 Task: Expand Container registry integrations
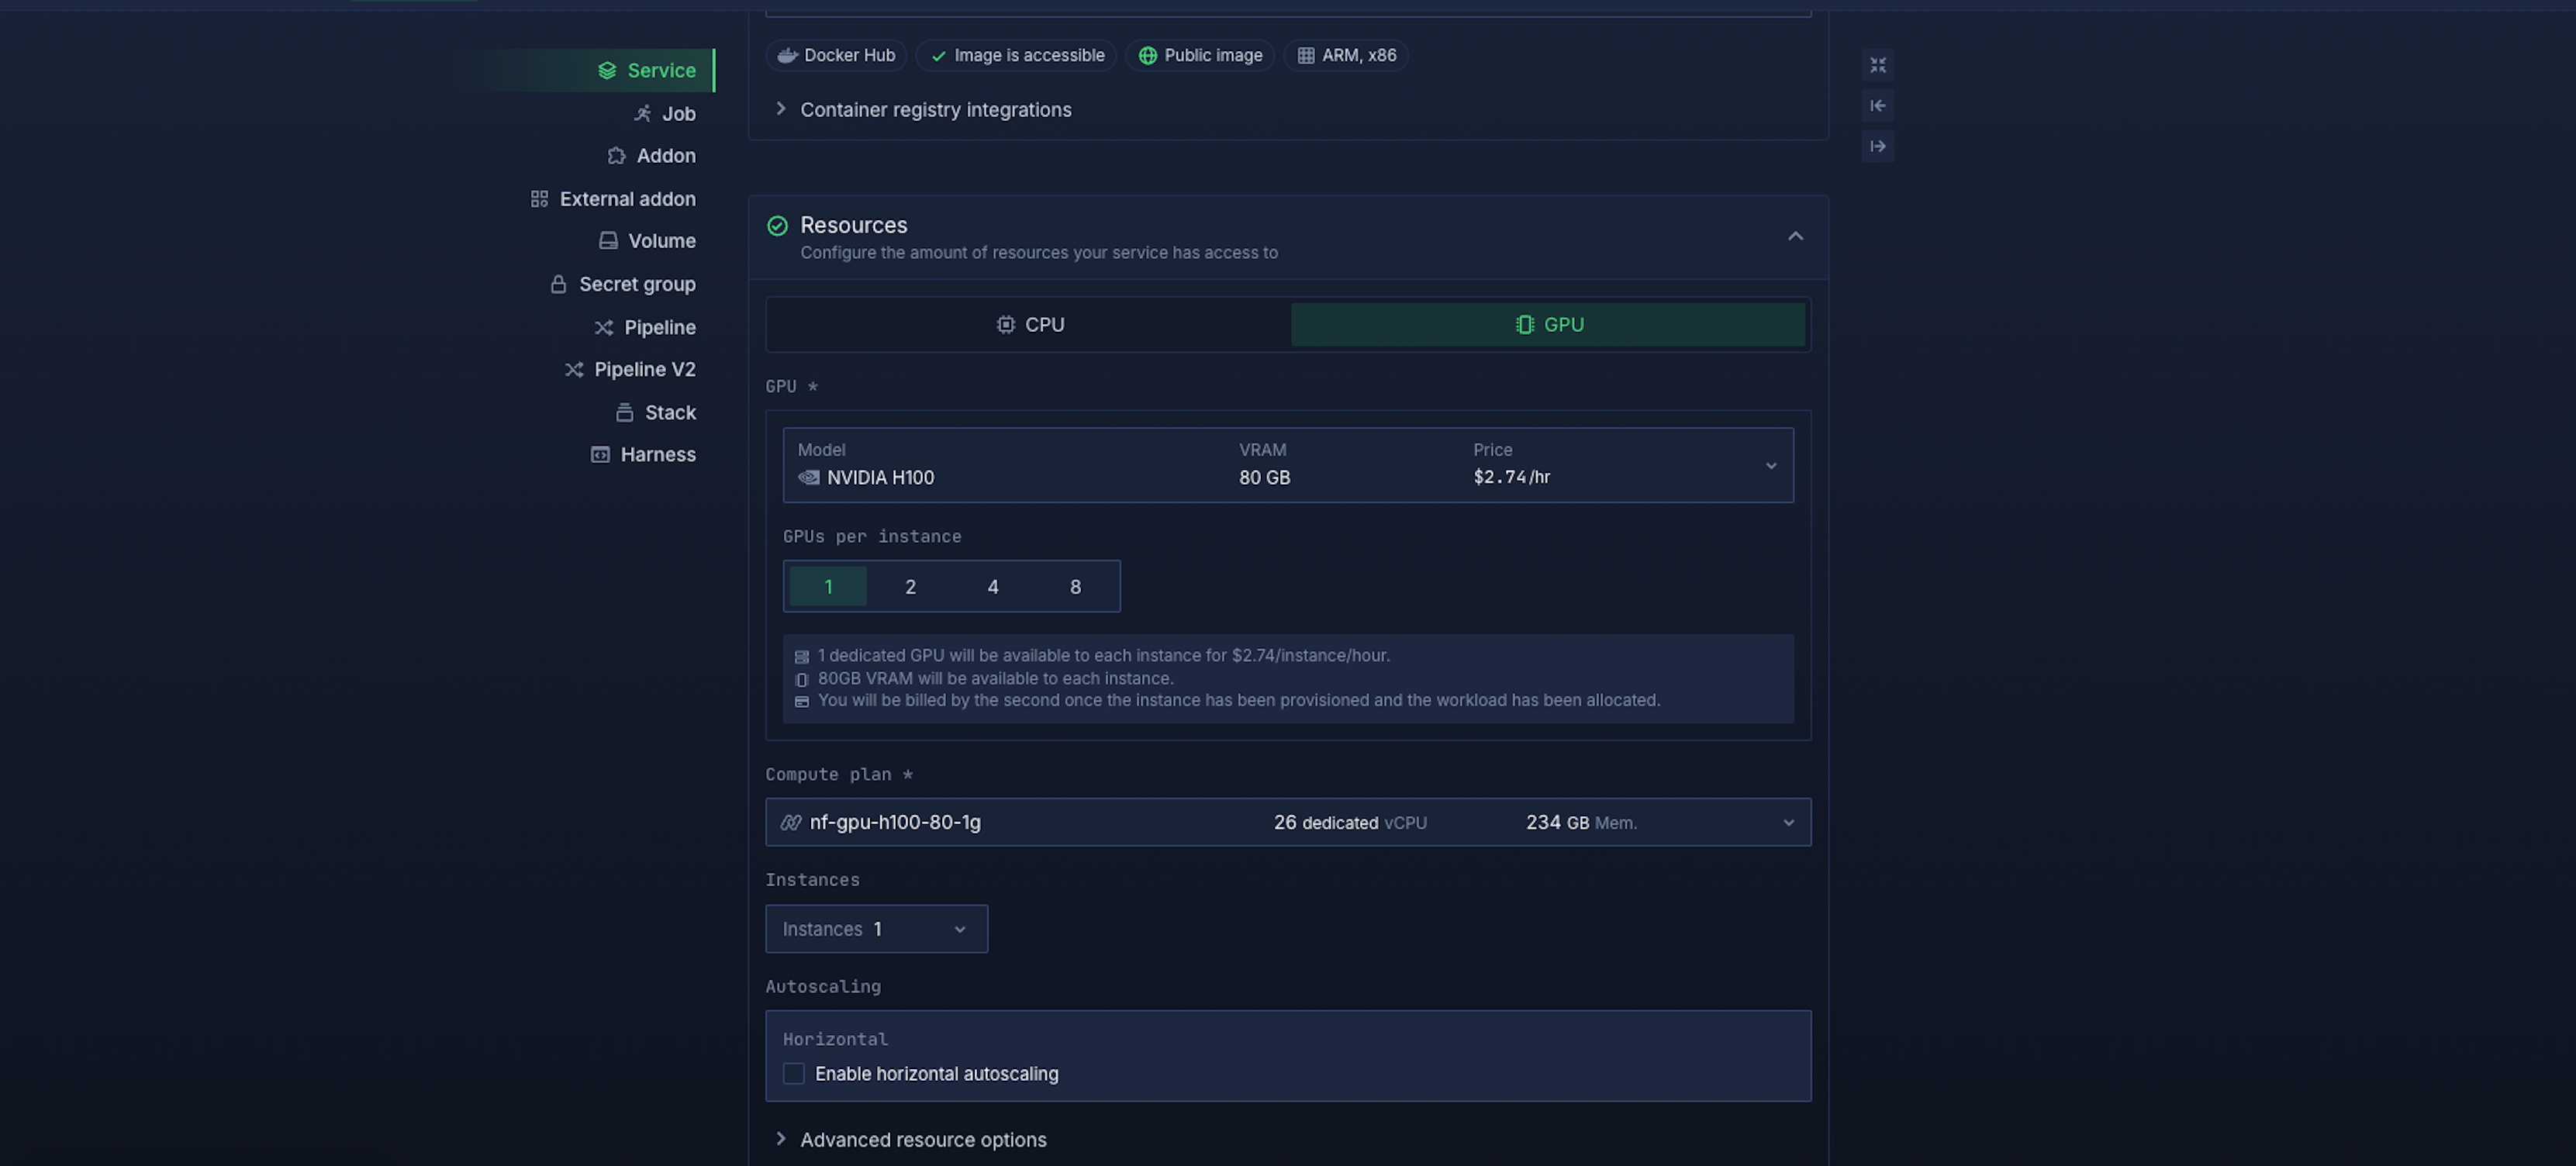click(x=924, y=110)
